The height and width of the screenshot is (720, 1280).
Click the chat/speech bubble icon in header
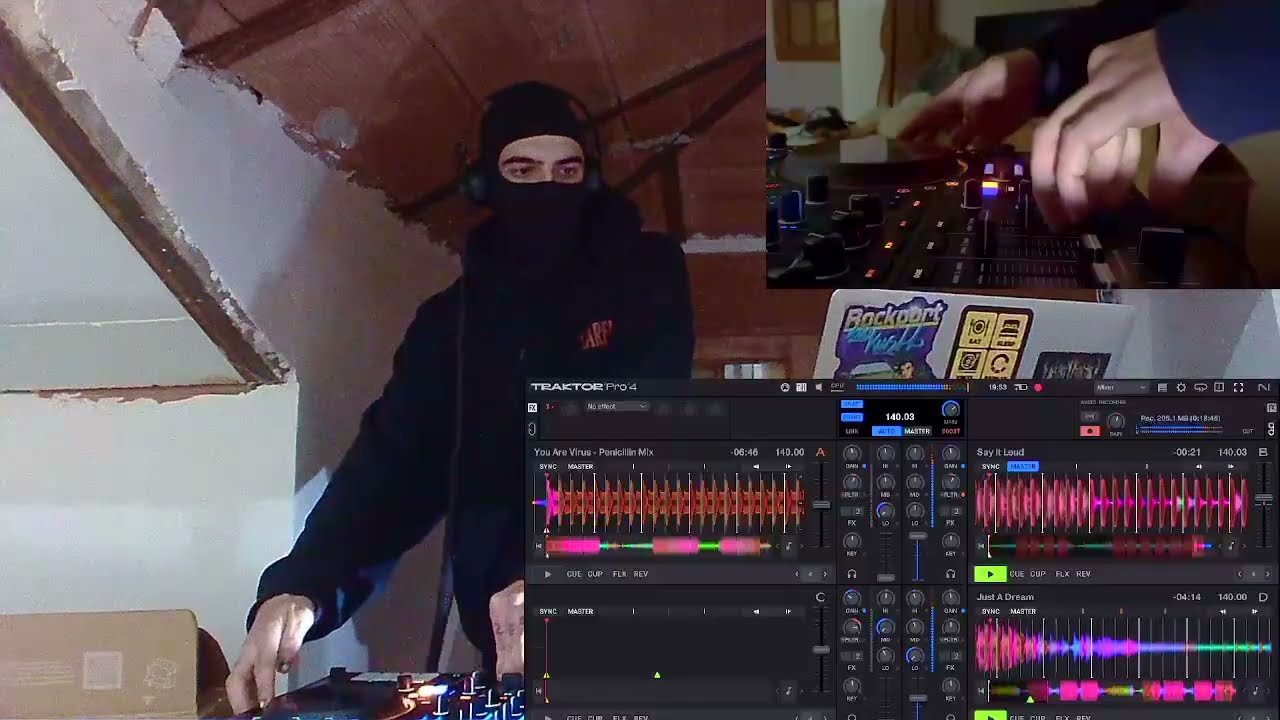(1200, 387)
